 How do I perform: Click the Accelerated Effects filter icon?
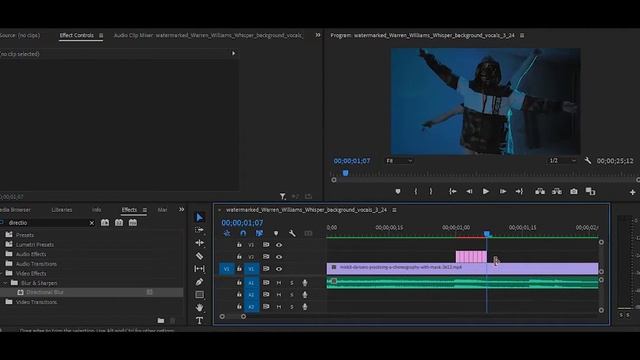click(105, 222)
